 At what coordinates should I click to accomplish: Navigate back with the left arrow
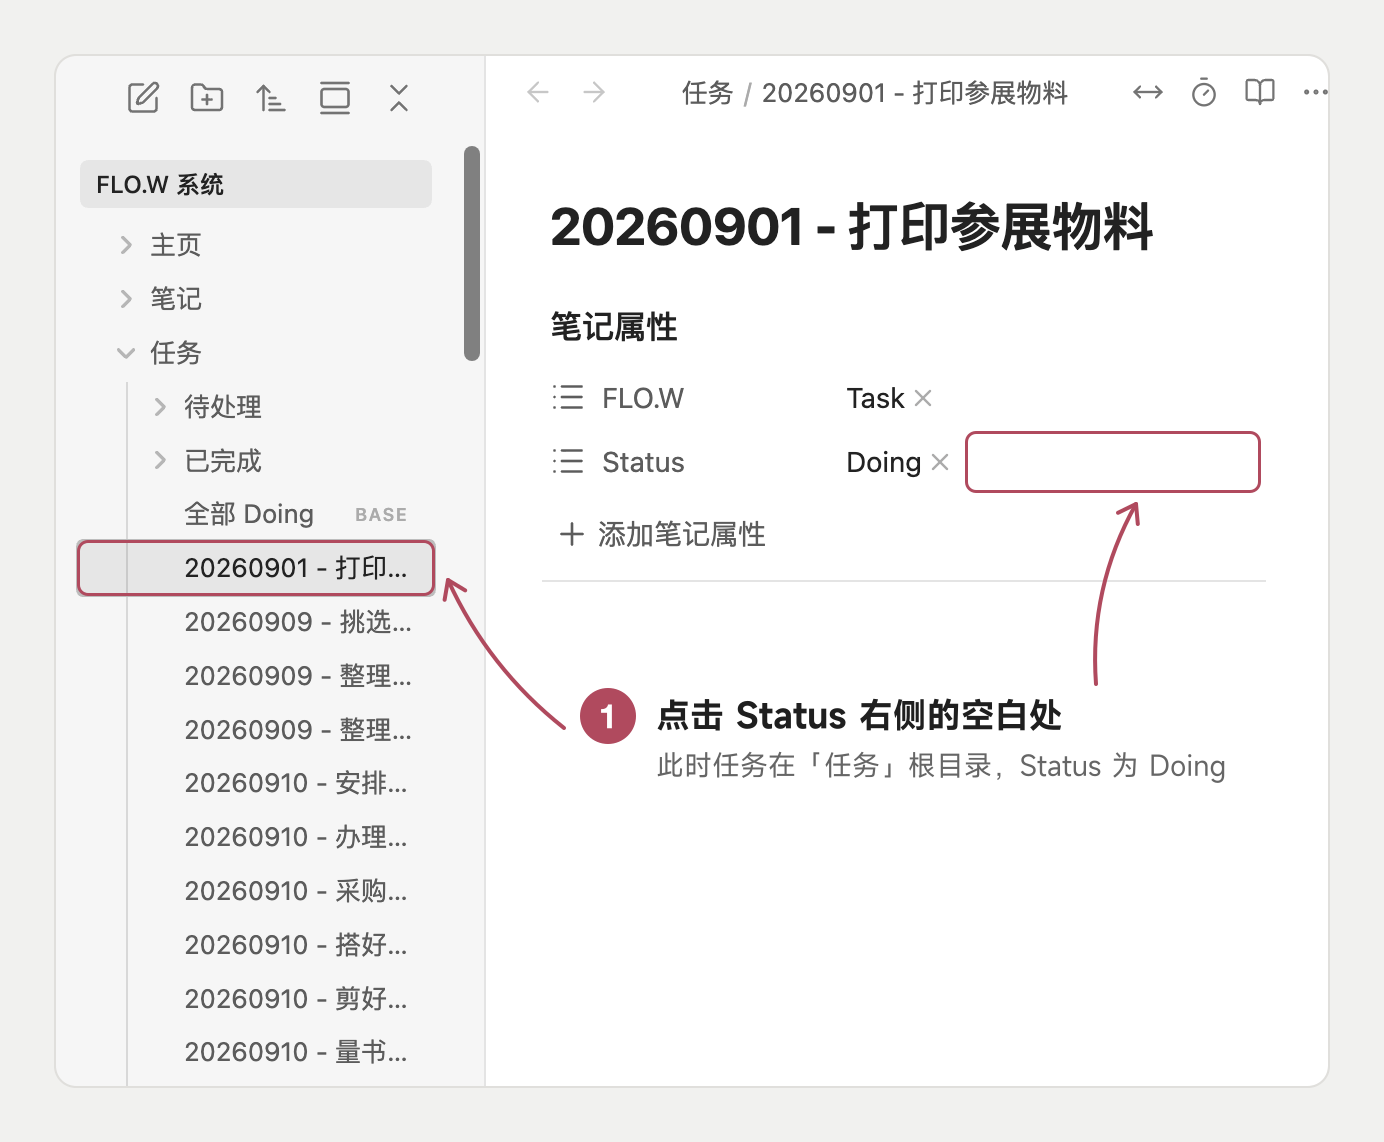click(538, 93)
